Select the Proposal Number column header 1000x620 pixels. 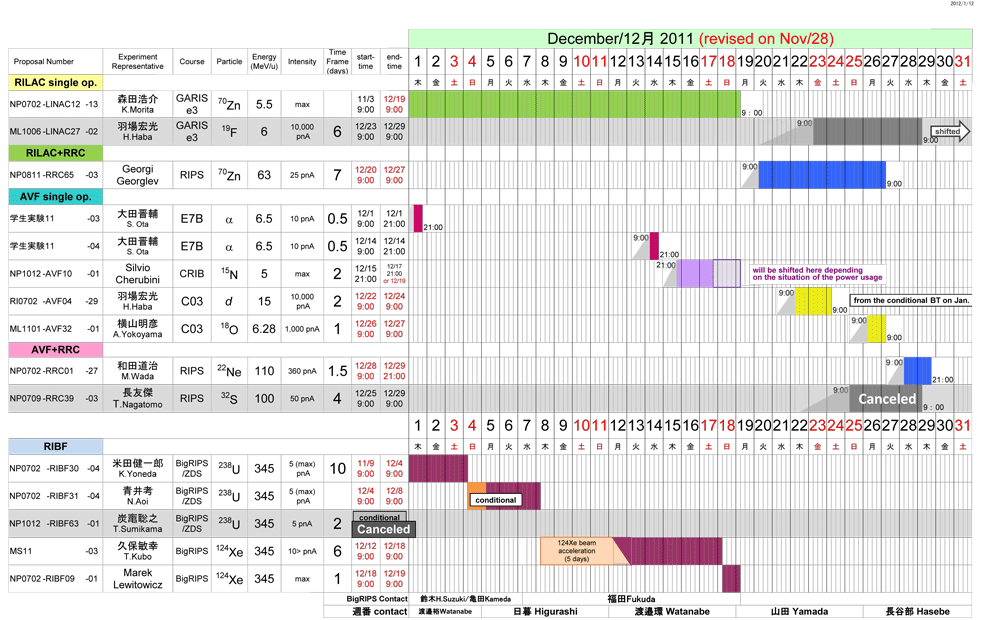43,62
